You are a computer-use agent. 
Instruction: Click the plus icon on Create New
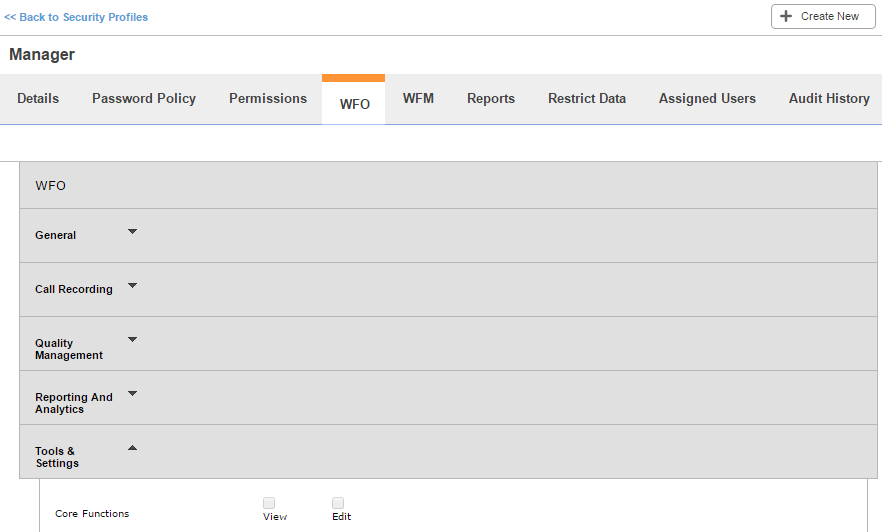[x=786, y=17]
